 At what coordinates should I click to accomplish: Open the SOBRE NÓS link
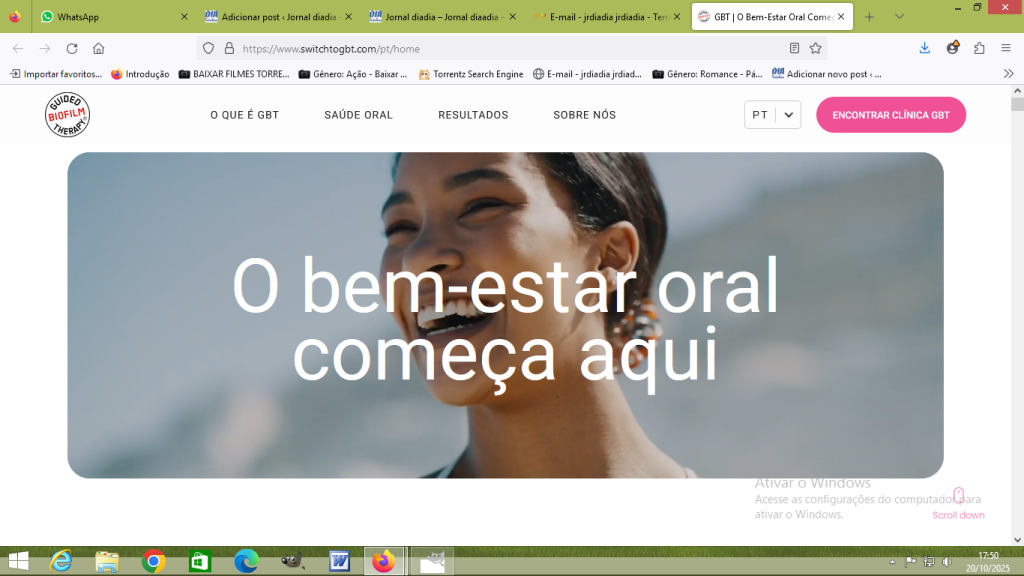point(584,115)
